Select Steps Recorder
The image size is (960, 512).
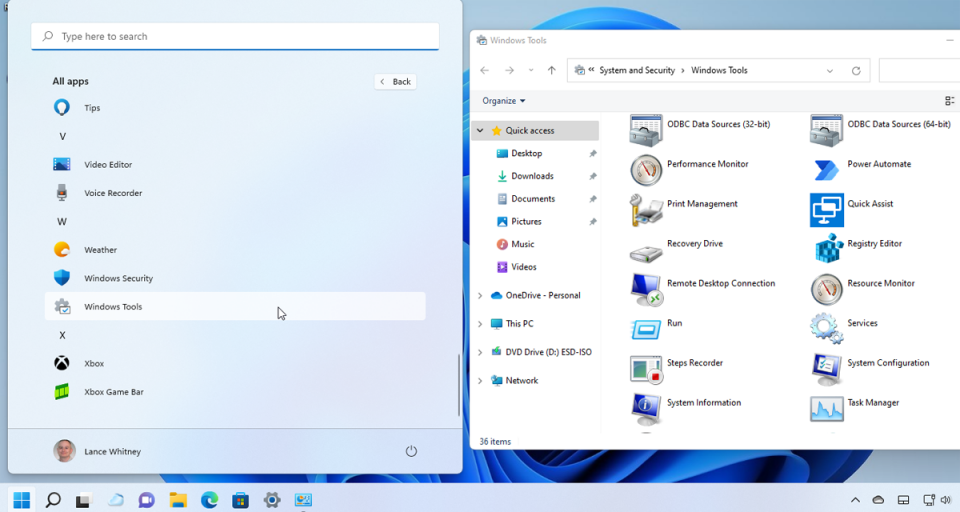pos(677,369)
